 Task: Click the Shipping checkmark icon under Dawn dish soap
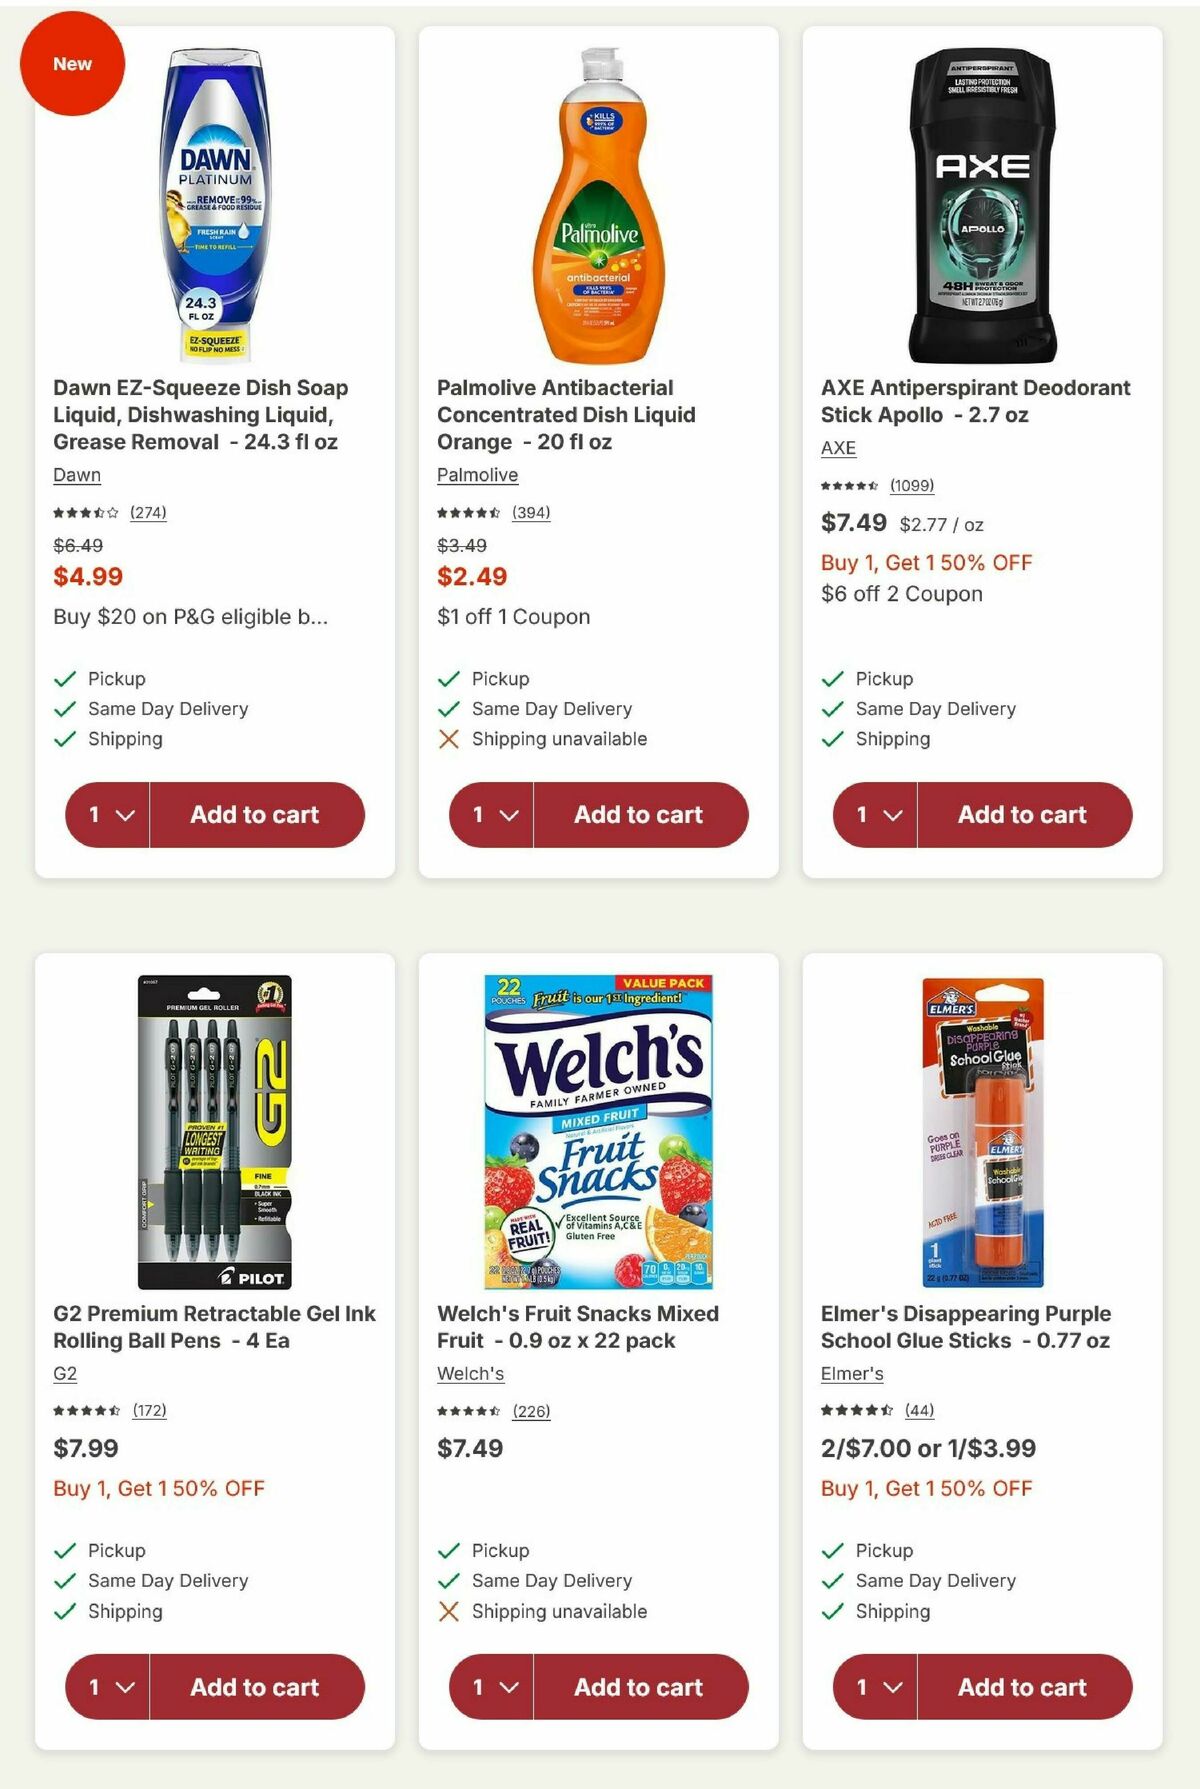pyautogui.click(x=64, y=739)
